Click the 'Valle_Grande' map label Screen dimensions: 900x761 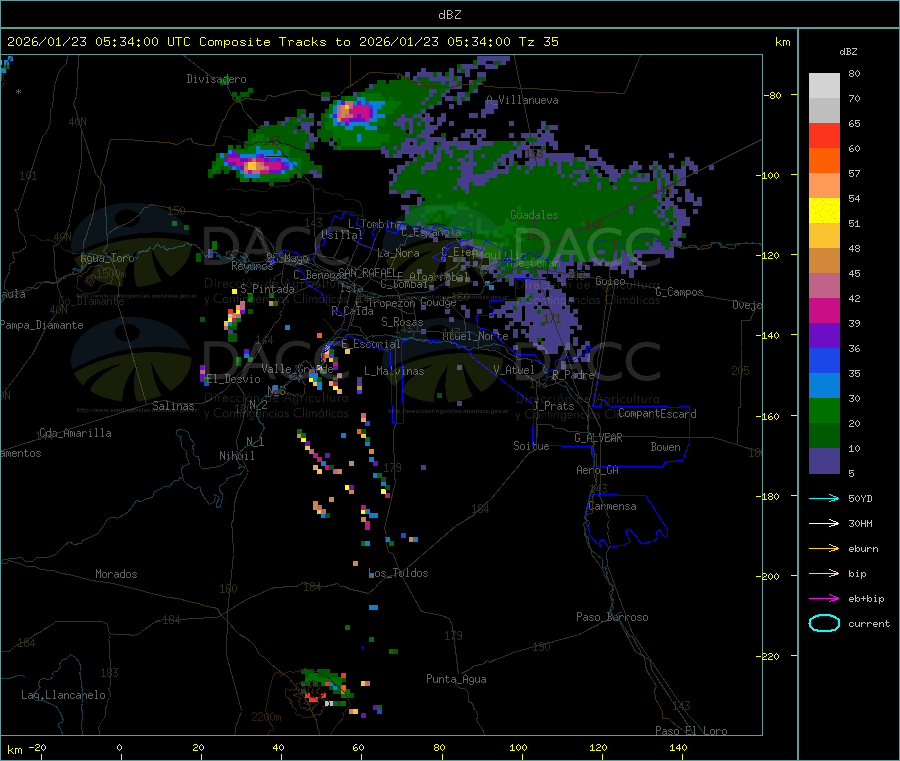pyautogui.click(x=297, y=369)
